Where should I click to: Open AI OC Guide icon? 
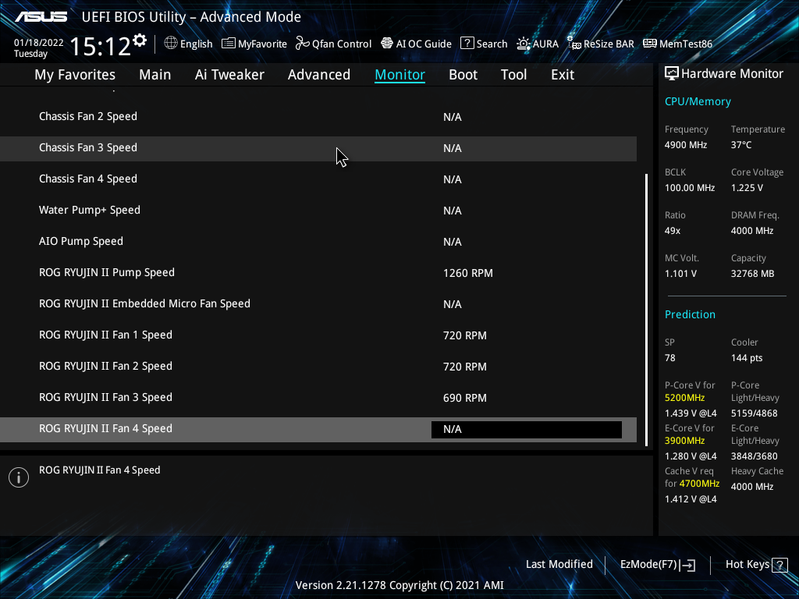pyautogui.click(x=387, y=43)
